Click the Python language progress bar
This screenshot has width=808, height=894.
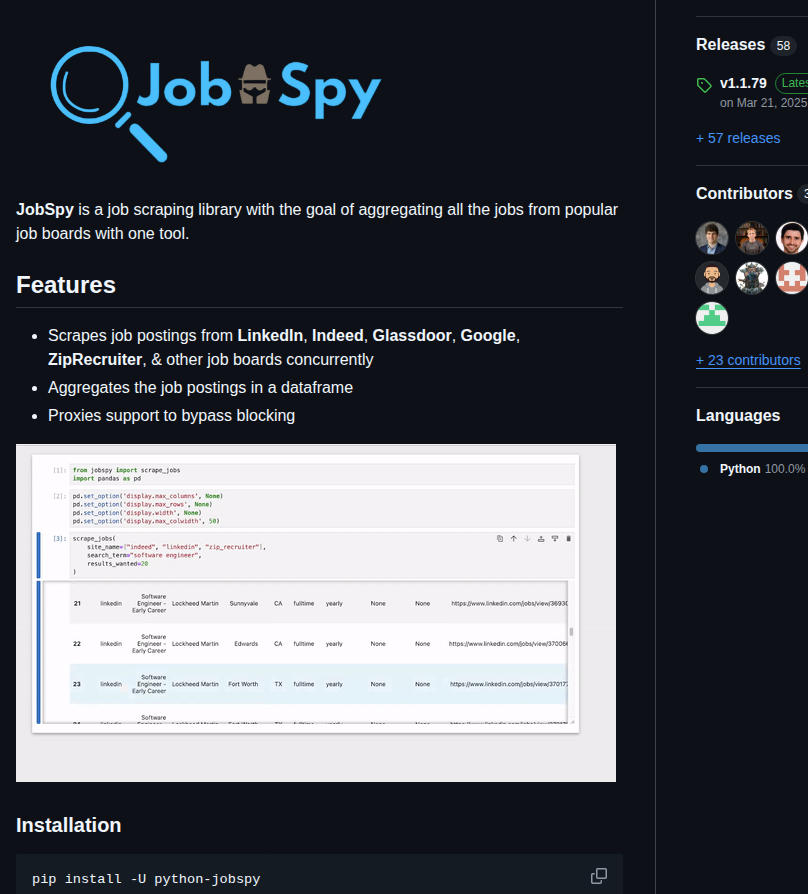click(x=752, y=448)
